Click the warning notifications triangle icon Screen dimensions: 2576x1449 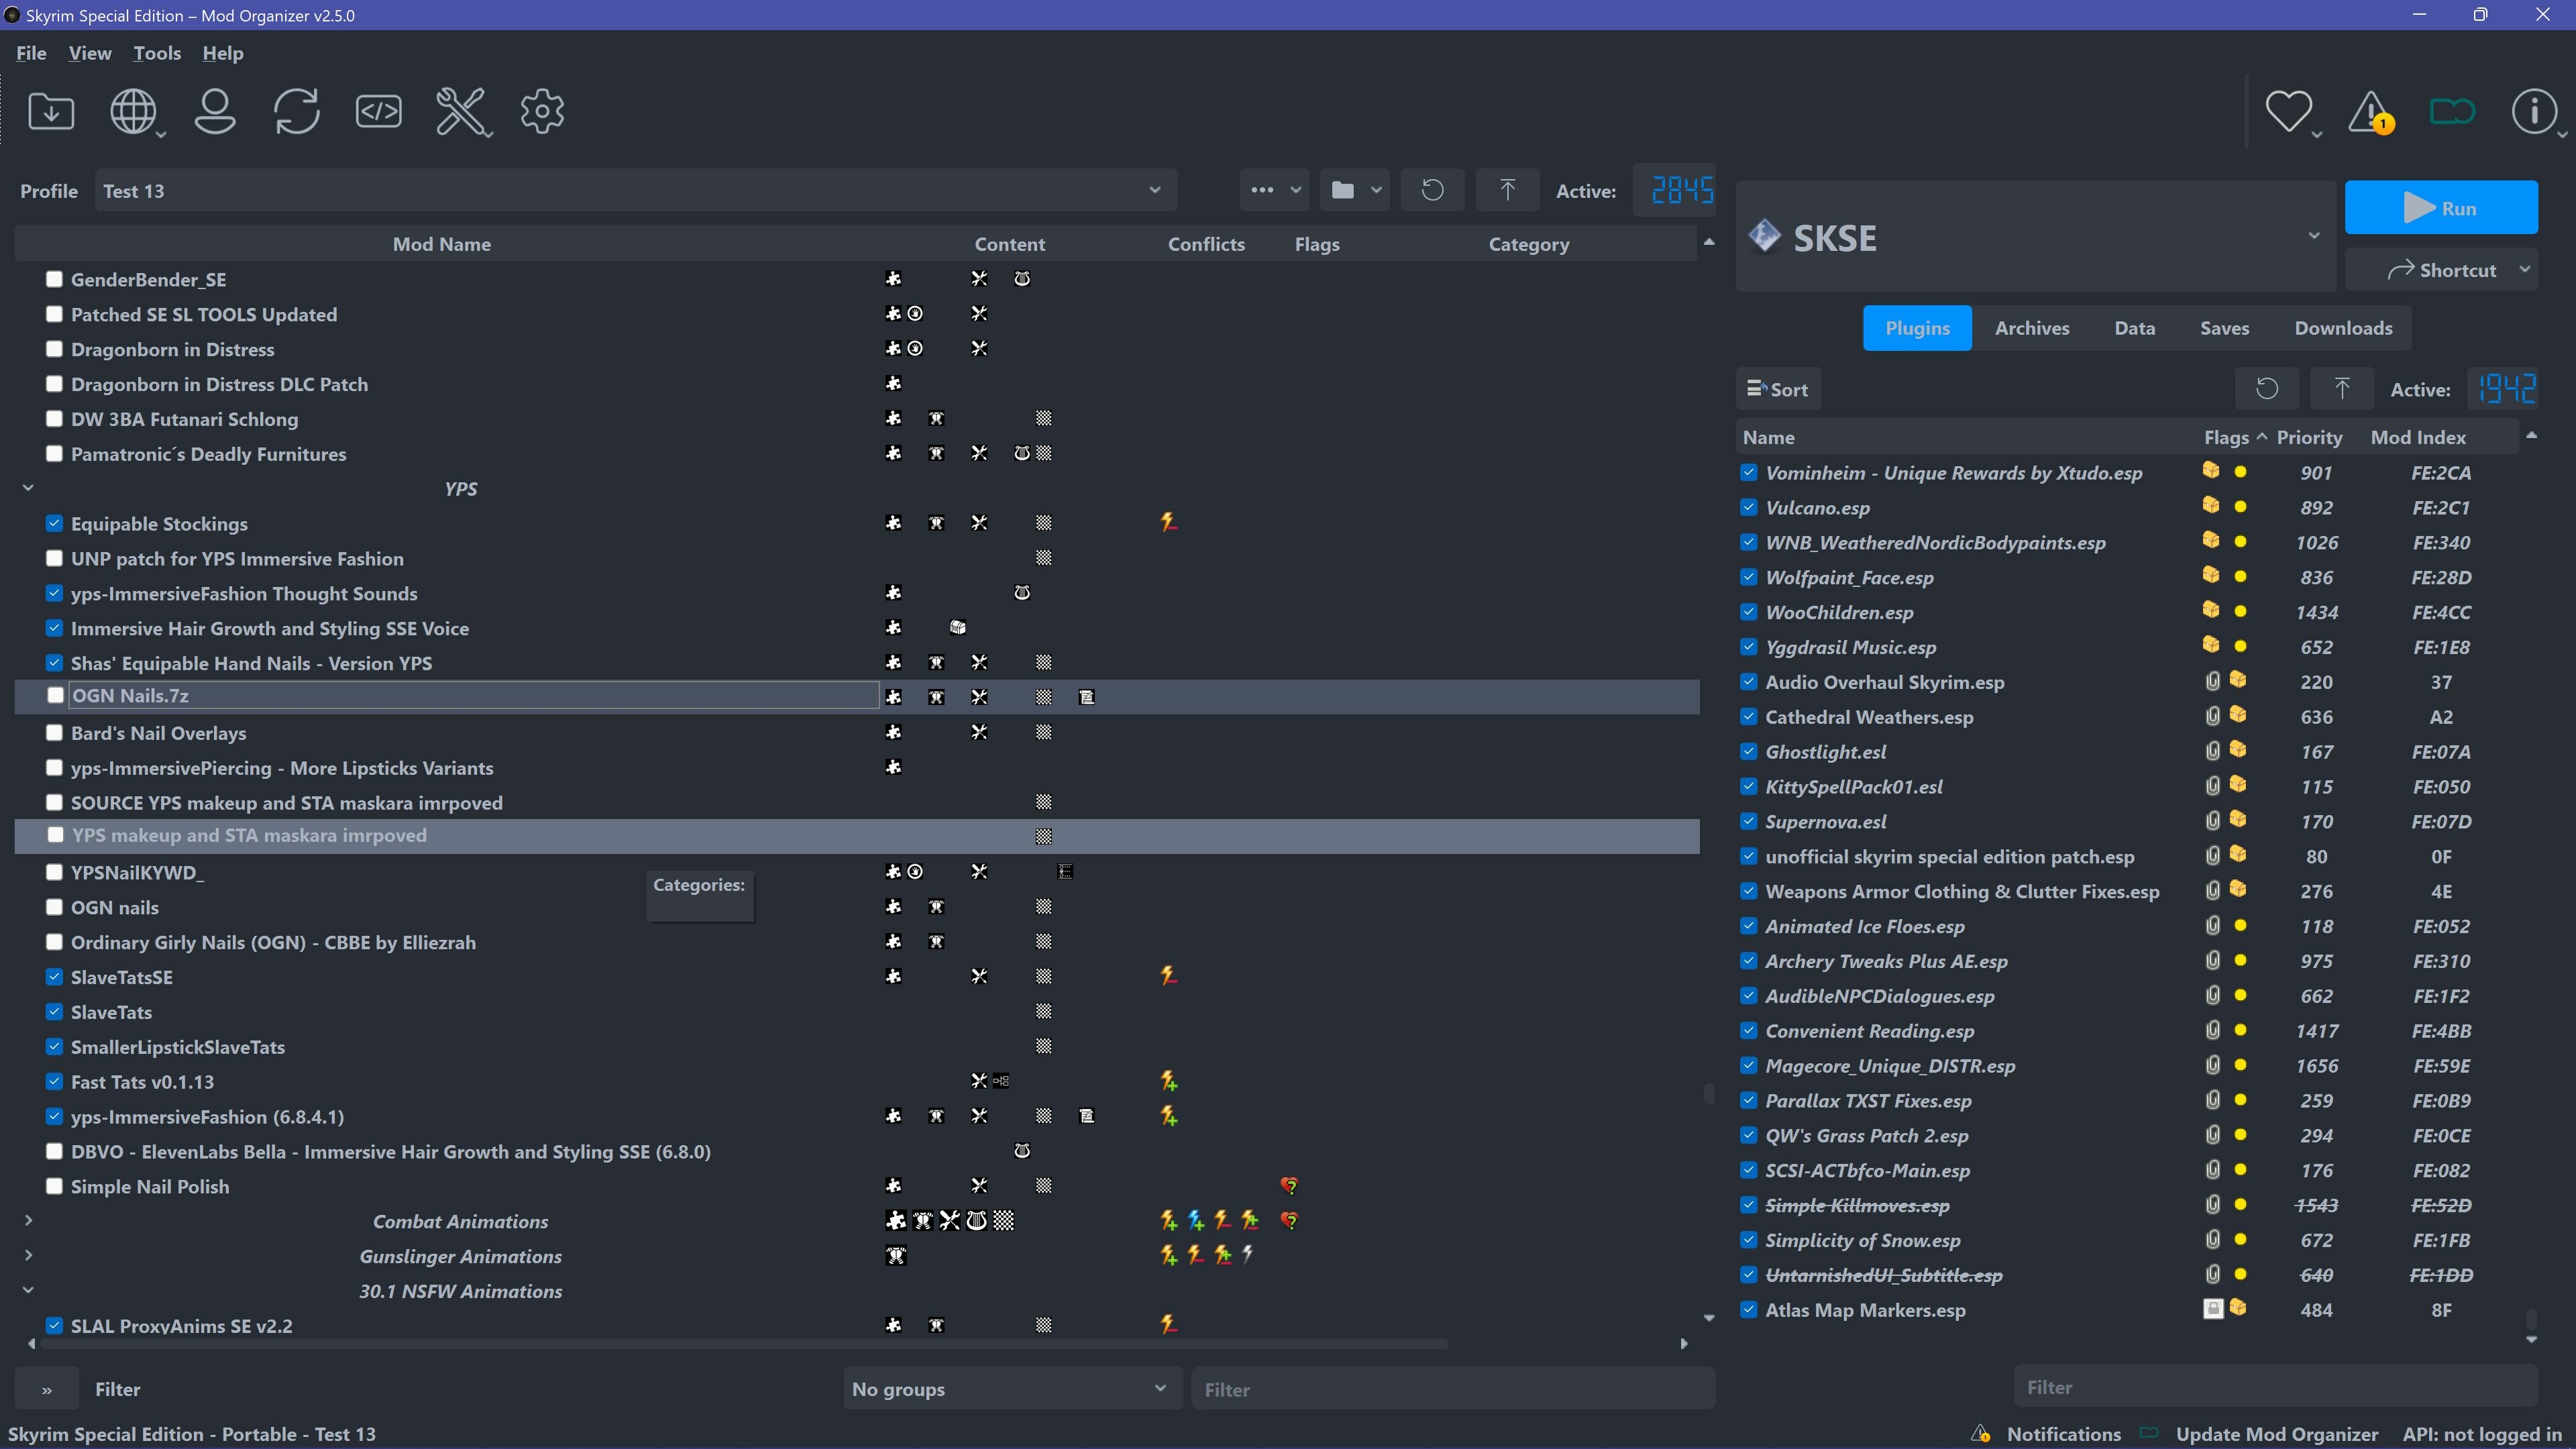coord(2370,111)
